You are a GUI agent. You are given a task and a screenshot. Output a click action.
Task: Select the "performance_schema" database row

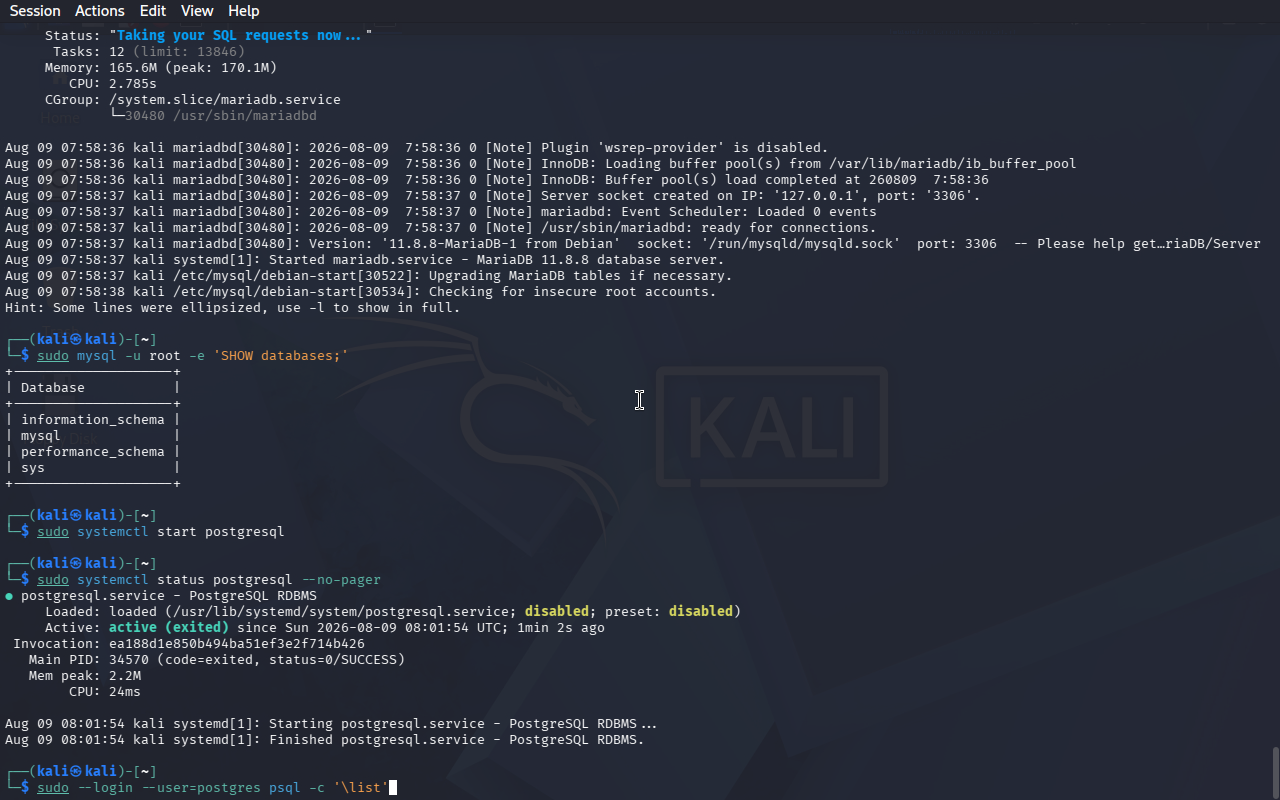pyautogui.click(x=93, y=451)
